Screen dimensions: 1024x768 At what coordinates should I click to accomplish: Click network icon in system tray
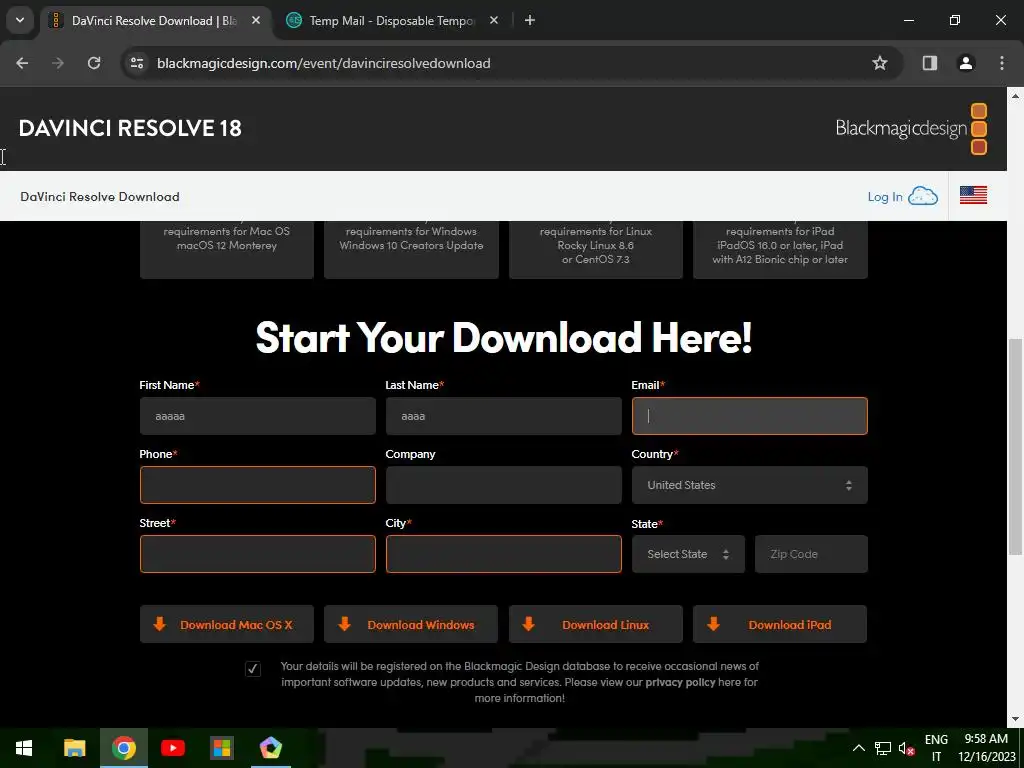click(x=883, y=748)
